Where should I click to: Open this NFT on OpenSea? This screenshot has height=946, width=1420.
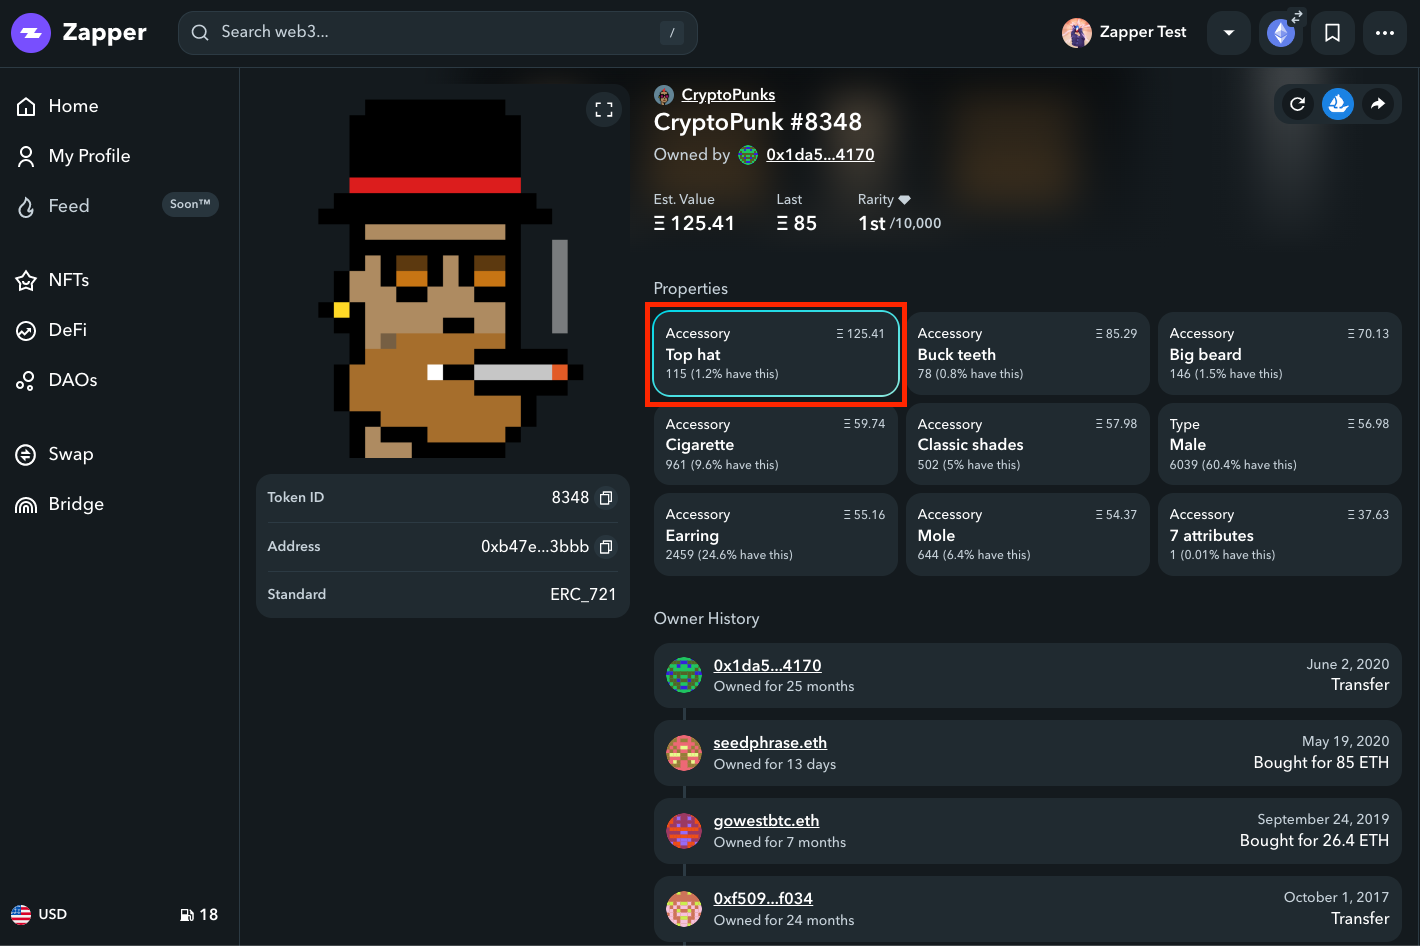coord(1338,104)
